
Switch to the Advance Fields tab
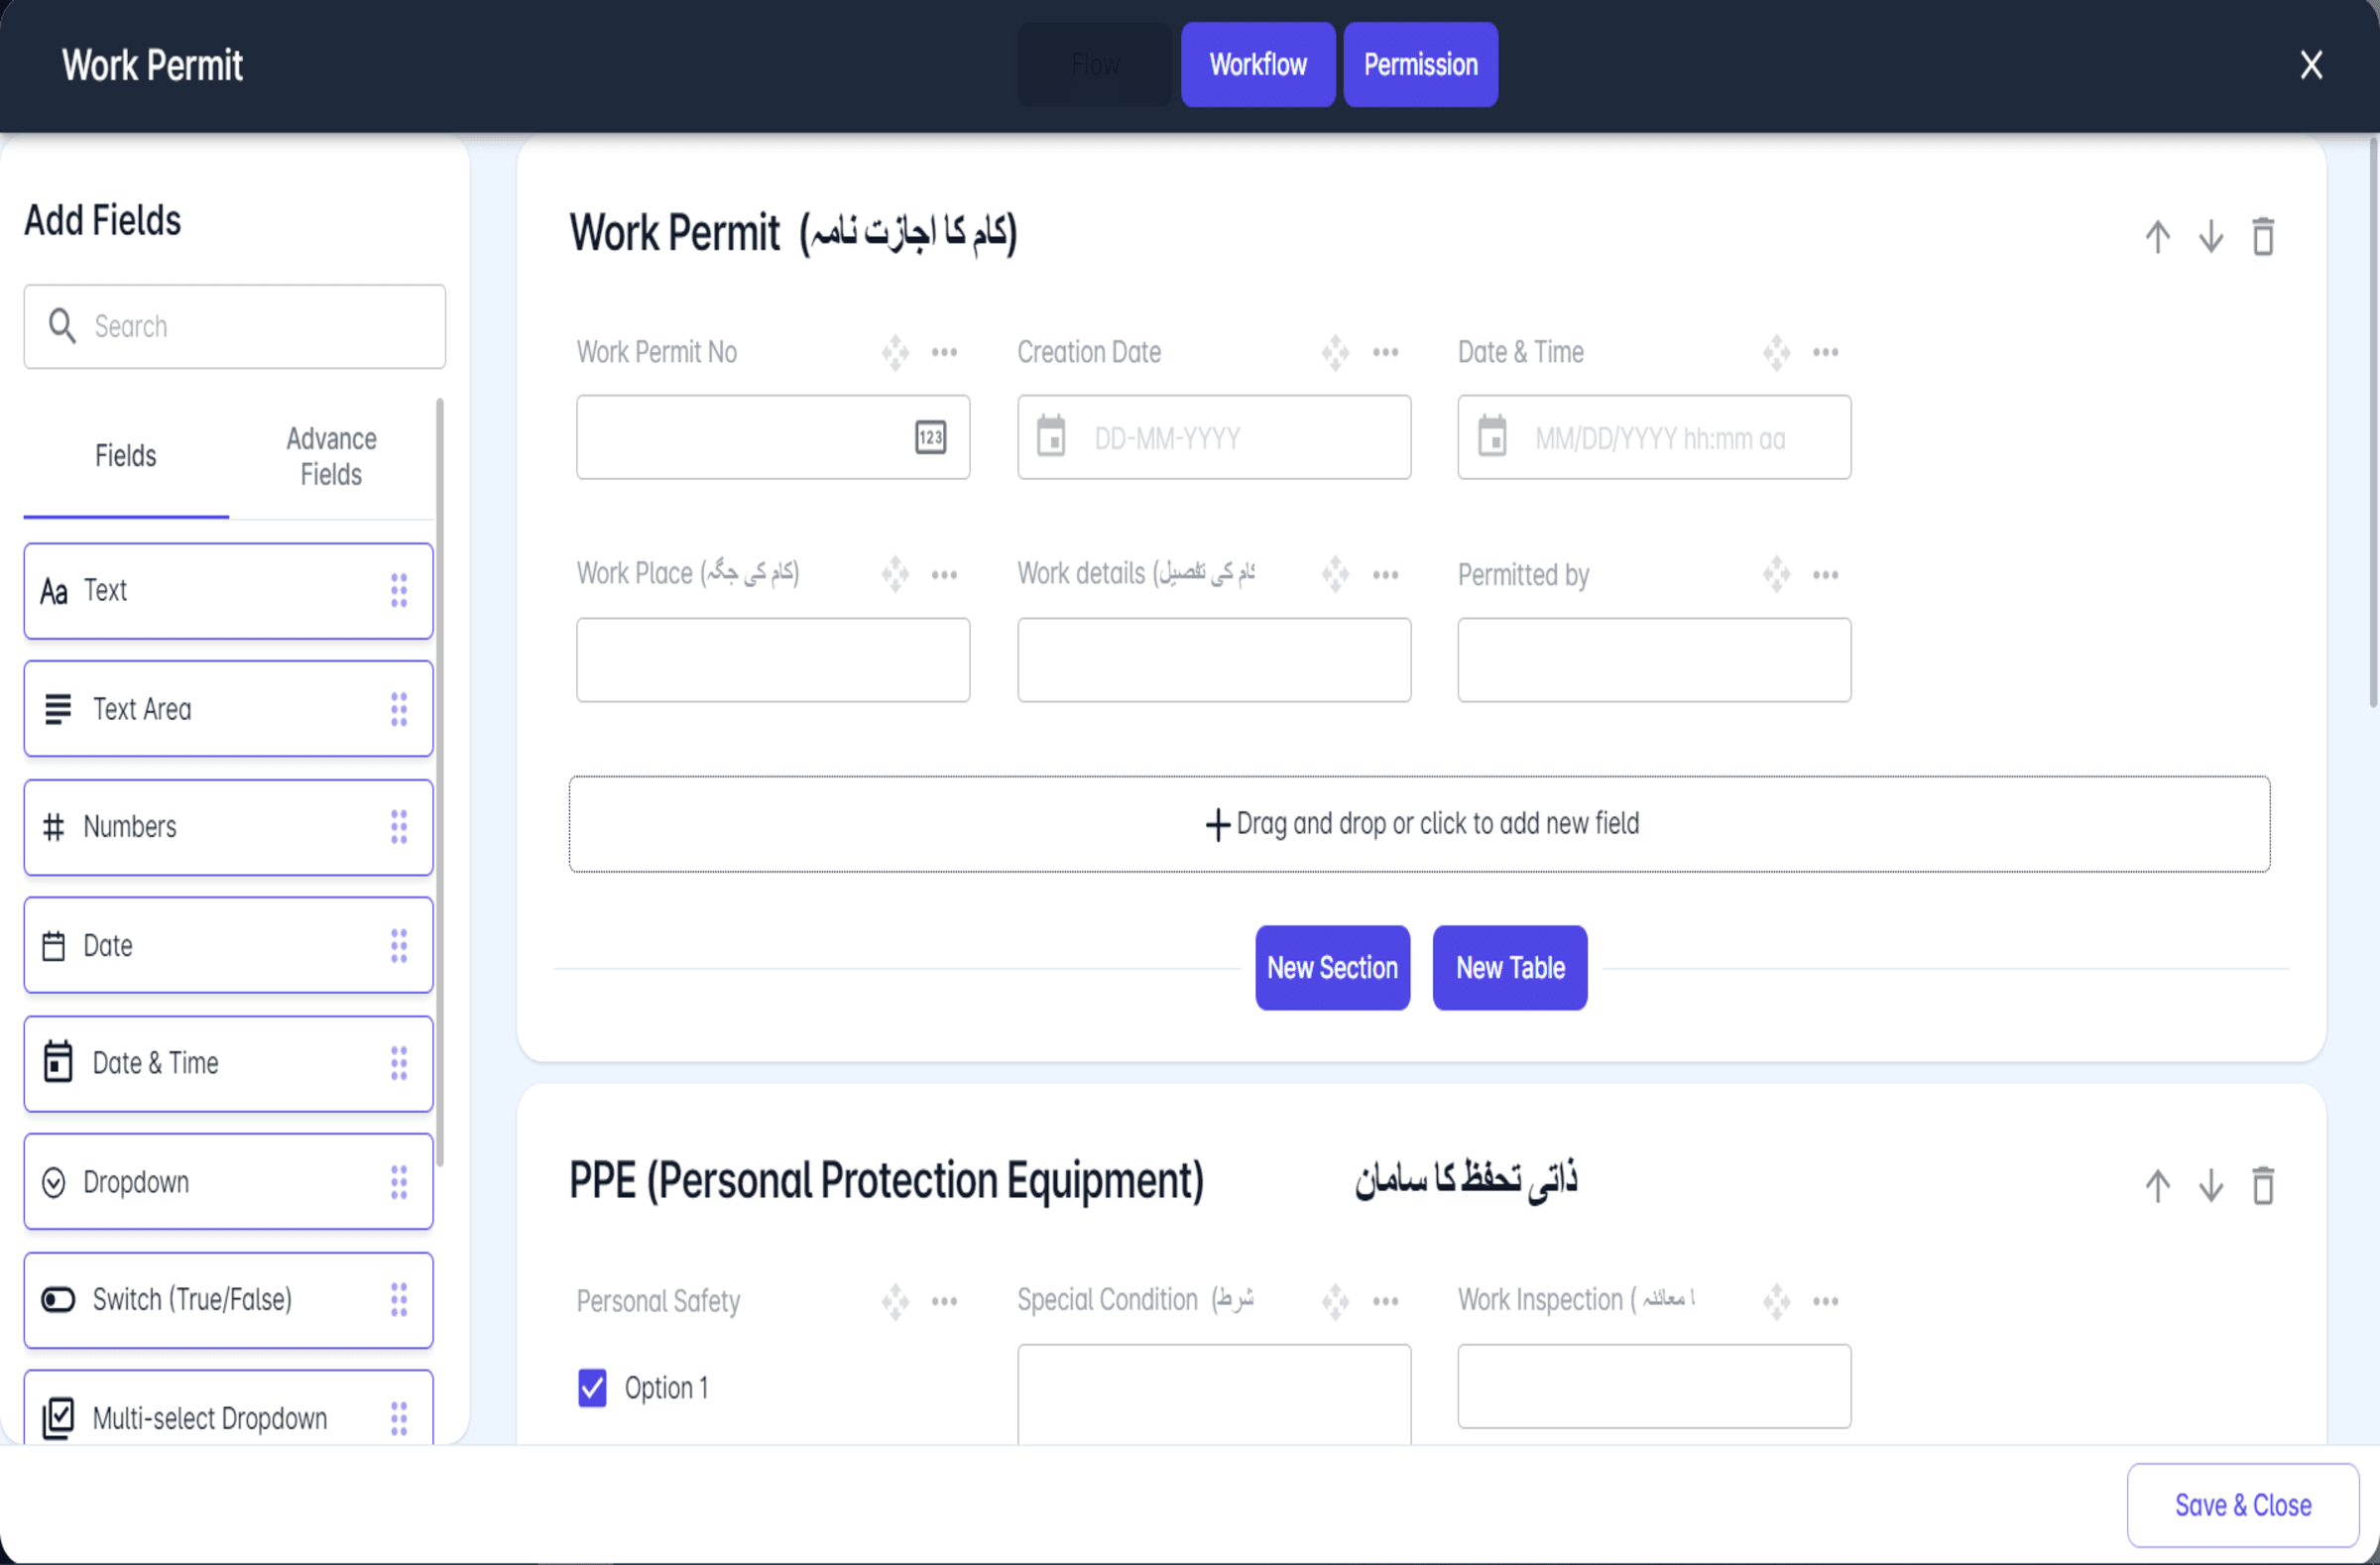tap(330, 456)
